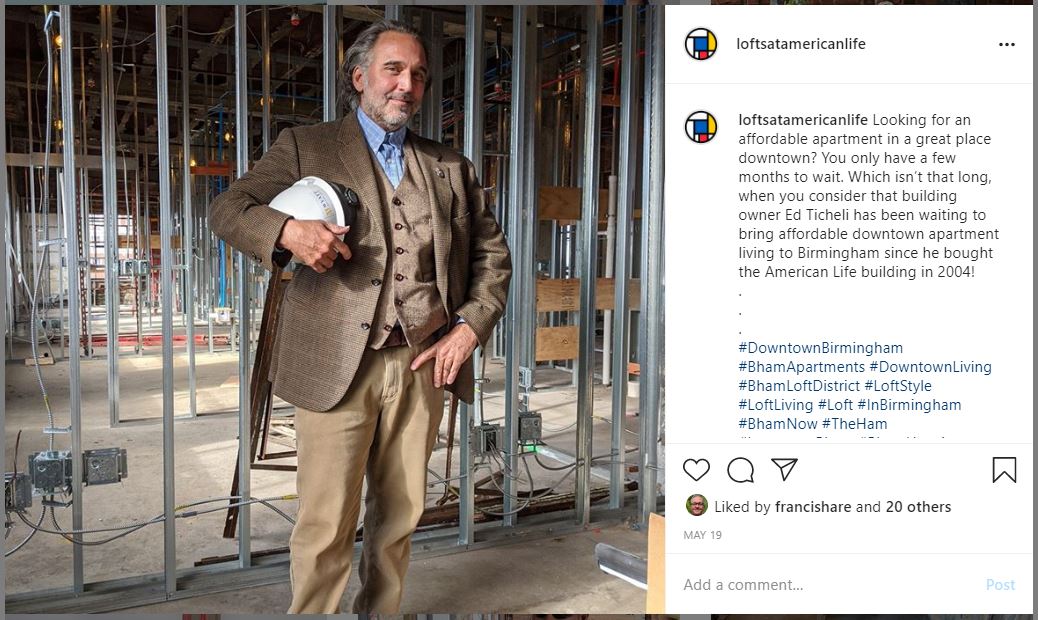1038x620 pixels.
Task: Save post with the bookmark icon
Action: pos(1004,470)
